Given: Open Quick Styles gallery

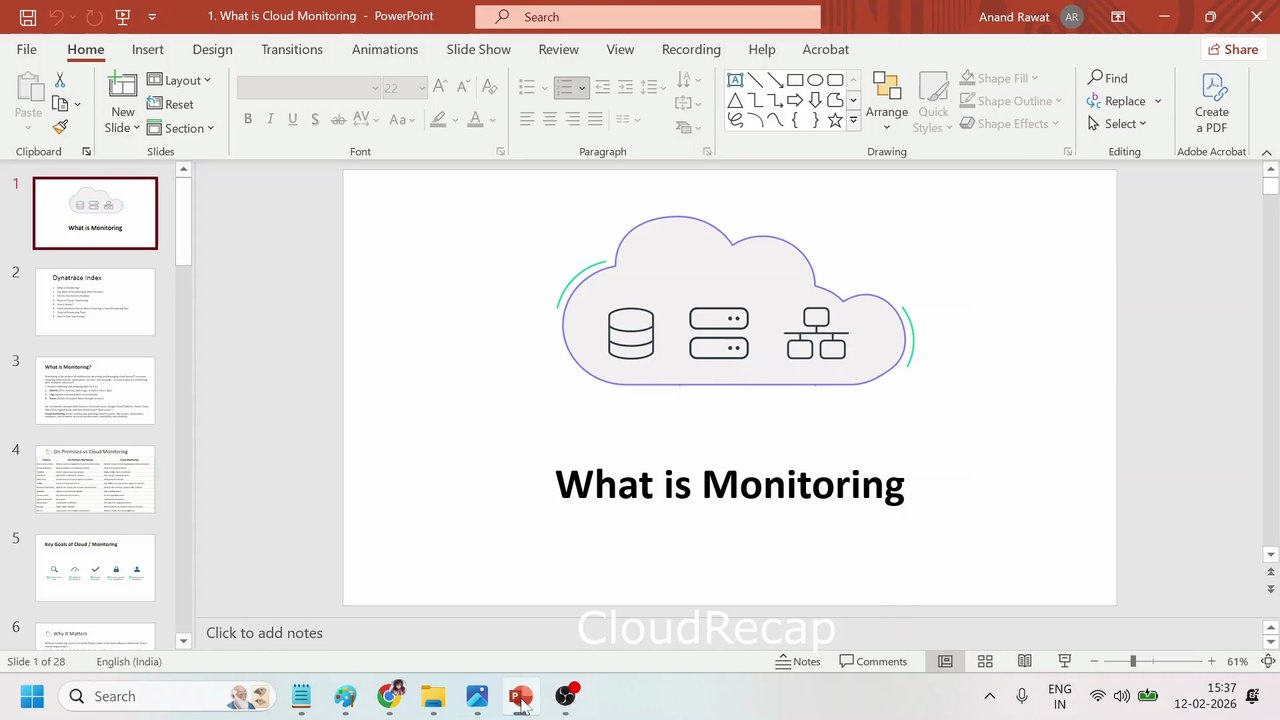Looking at the screenshot, I should click(x=933, y=101).
